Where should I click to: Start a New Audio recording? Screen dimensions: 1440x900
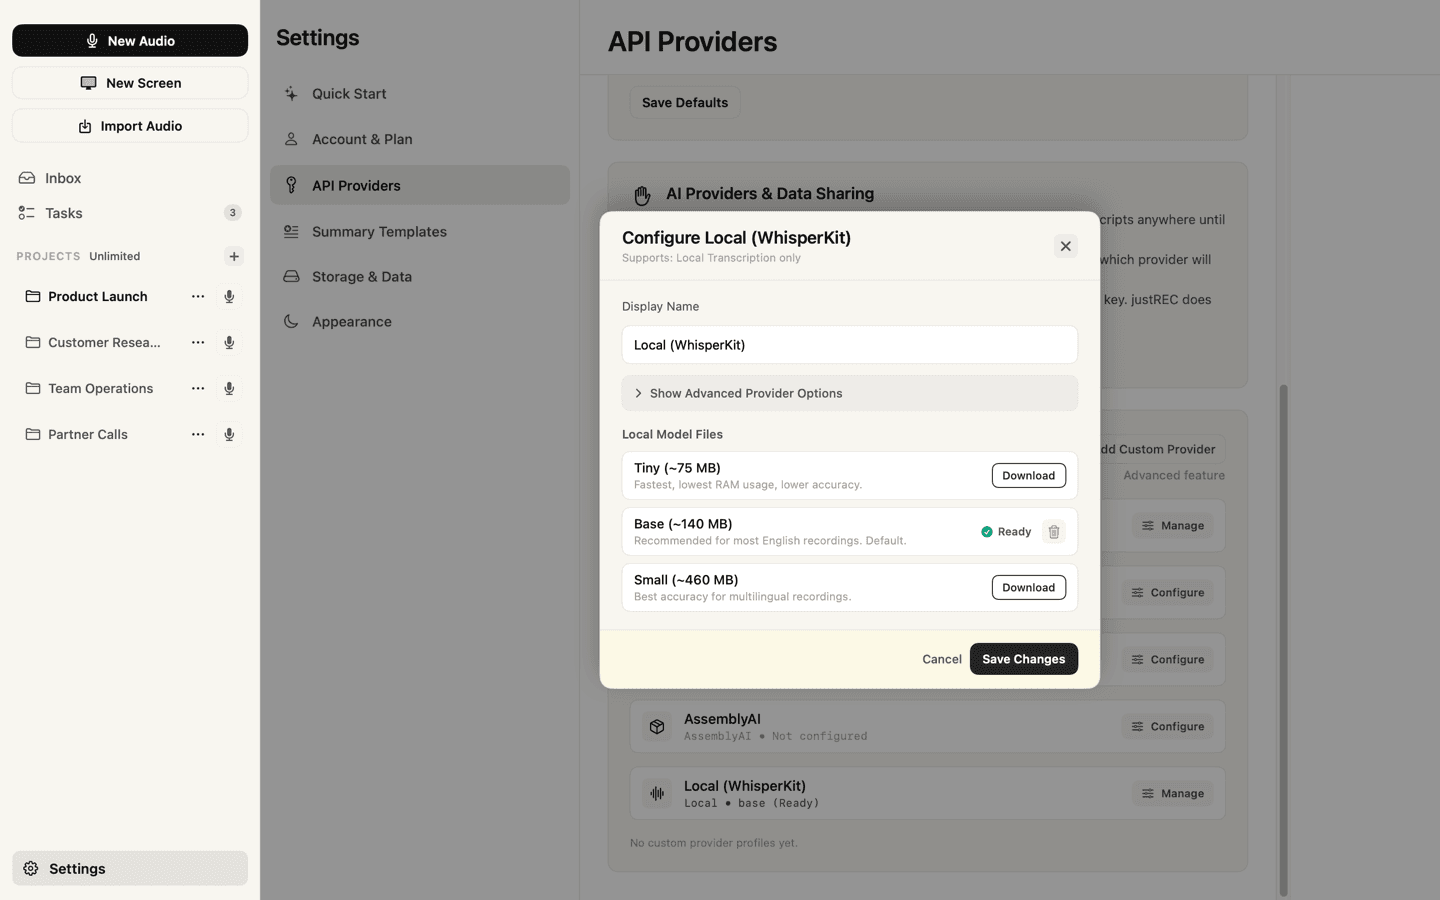tap(130, 41)
